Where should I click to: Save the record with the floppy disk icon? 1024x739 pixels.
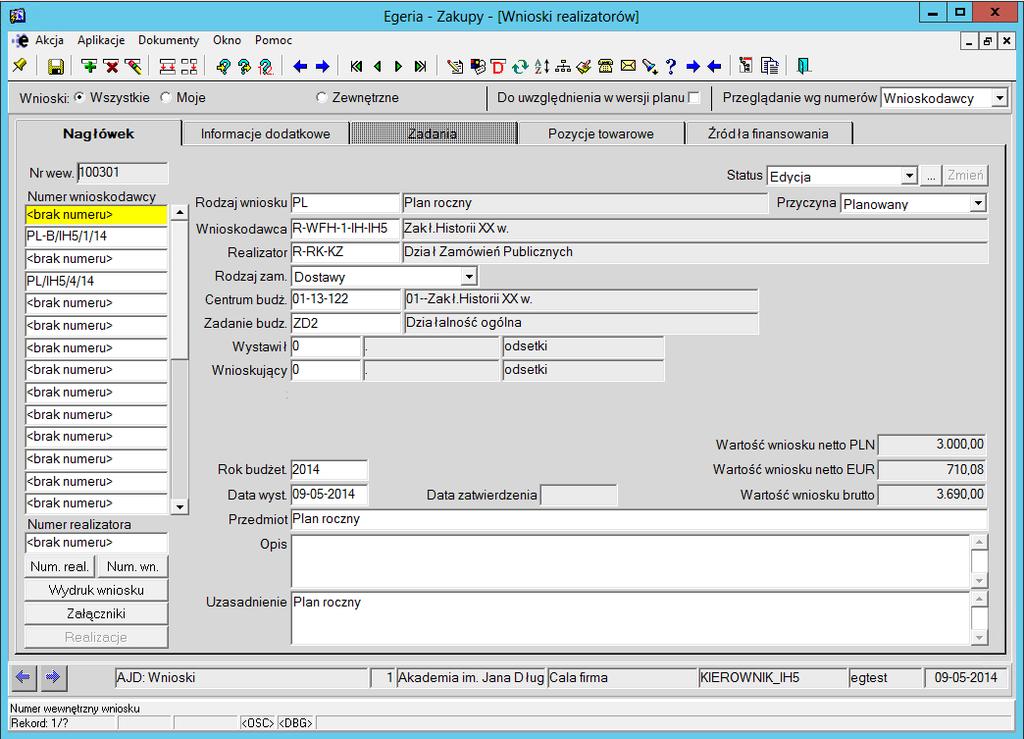pos(56,66)
